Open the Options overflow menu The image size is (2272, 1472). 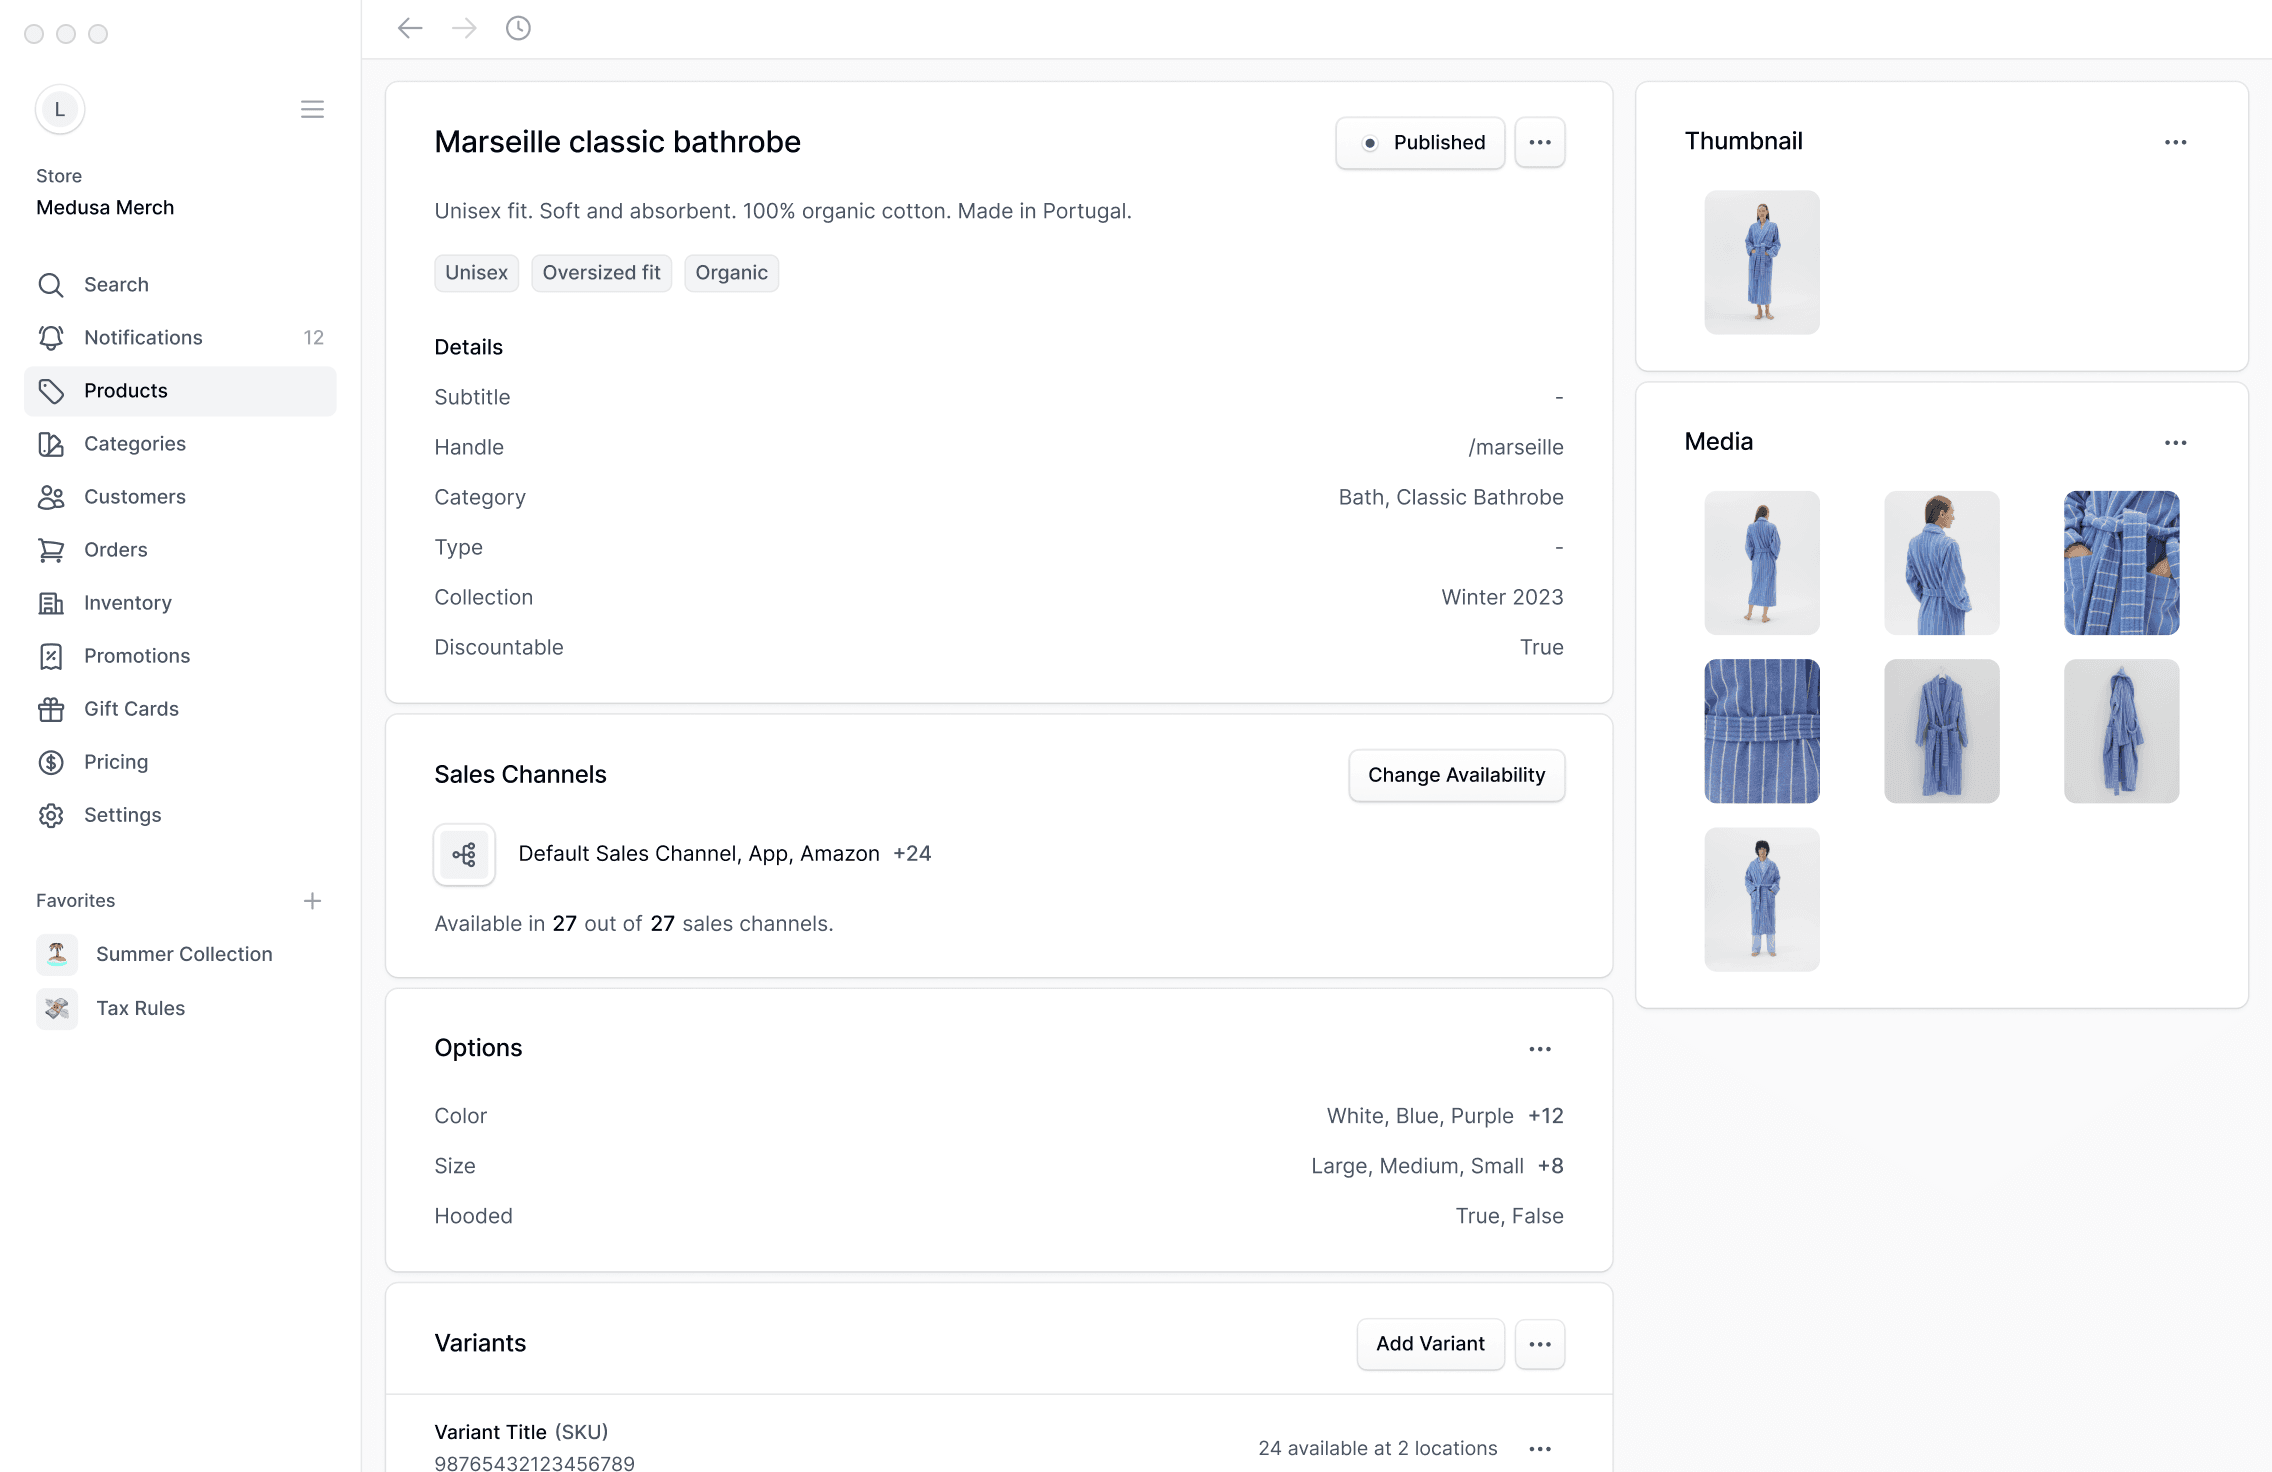[x=1539, y=1048]
